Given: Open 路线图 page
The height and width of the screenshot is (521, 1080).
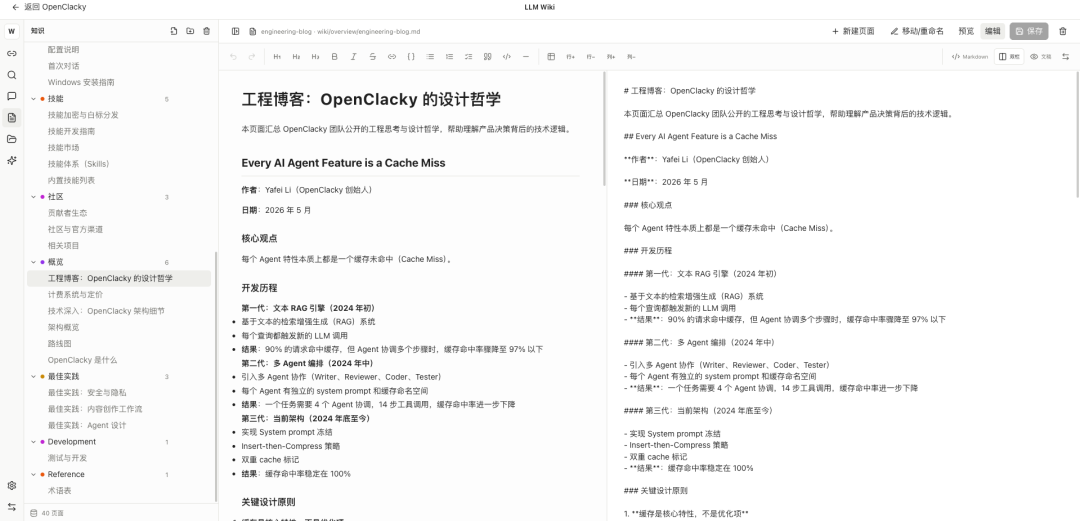Looking at the screenshot, I should pos(59,343).
